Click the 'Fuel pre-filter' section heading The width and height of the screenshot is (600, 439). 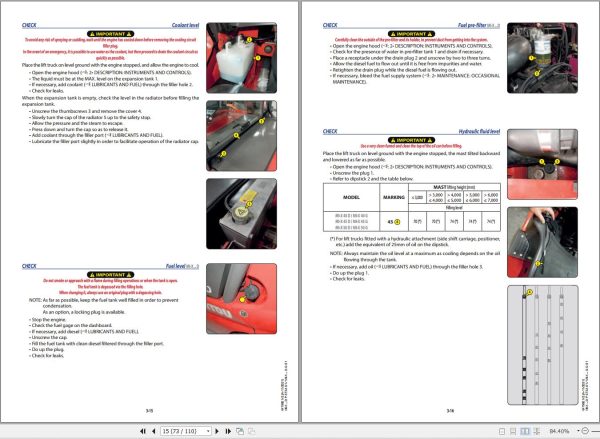coord(472,25)
